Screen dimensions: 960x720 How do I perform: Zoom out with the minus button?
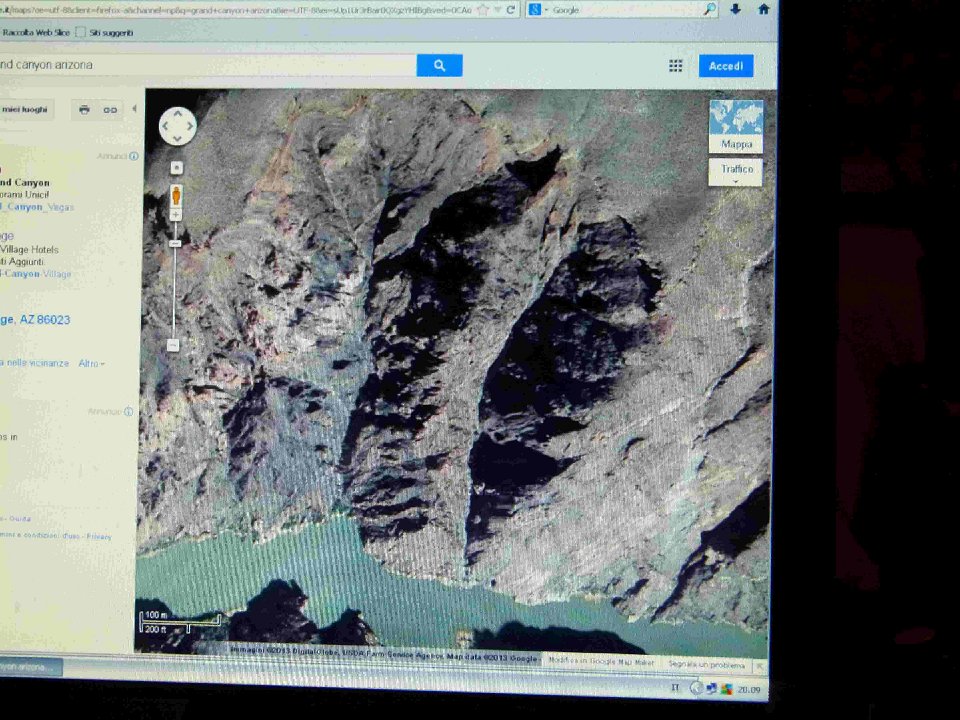point(173,346)
